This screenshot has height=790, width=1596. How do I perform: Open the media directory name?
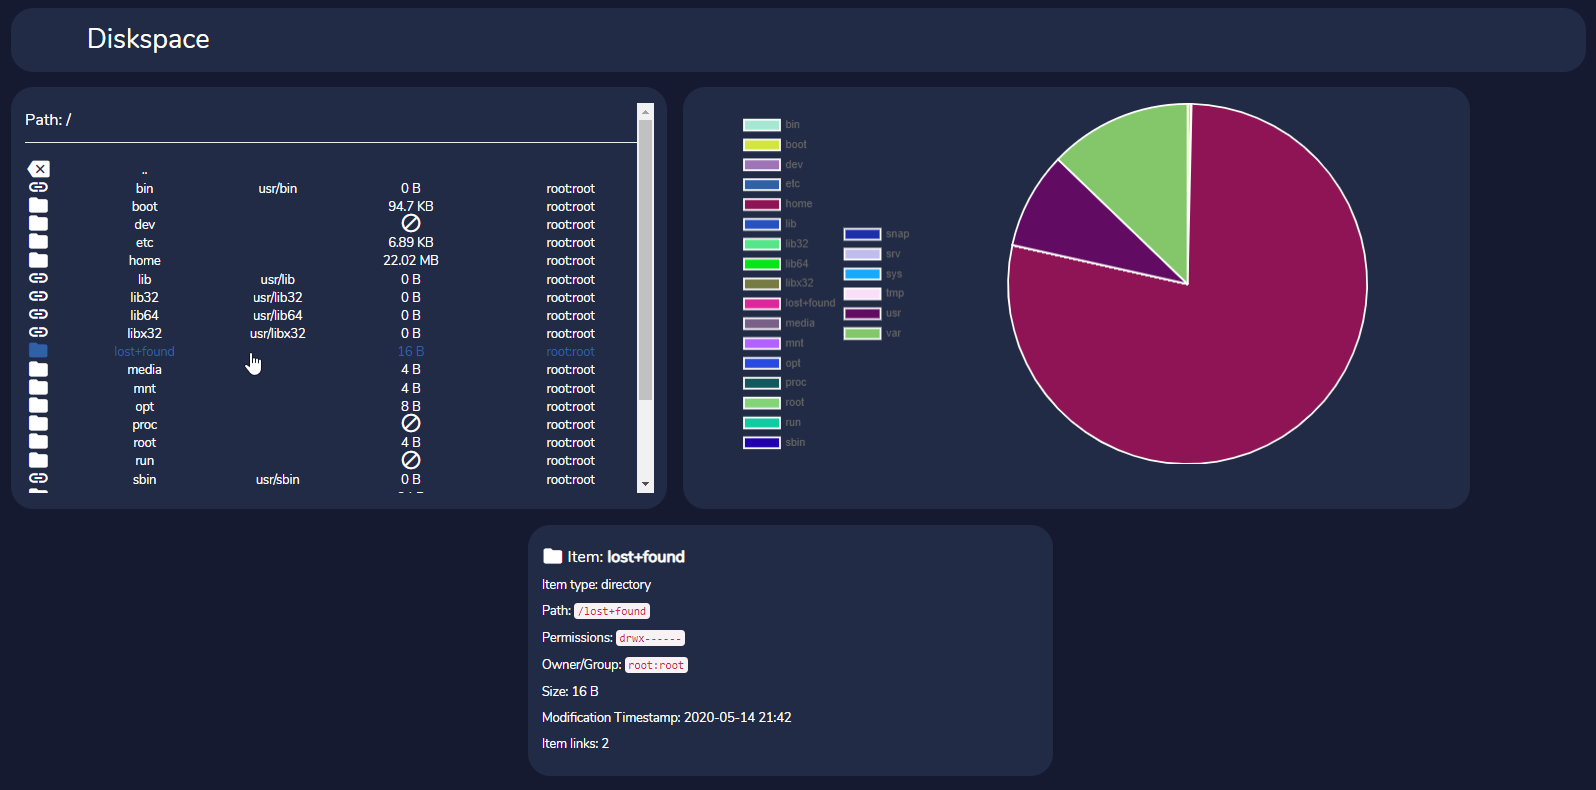[x=145, y=369]
